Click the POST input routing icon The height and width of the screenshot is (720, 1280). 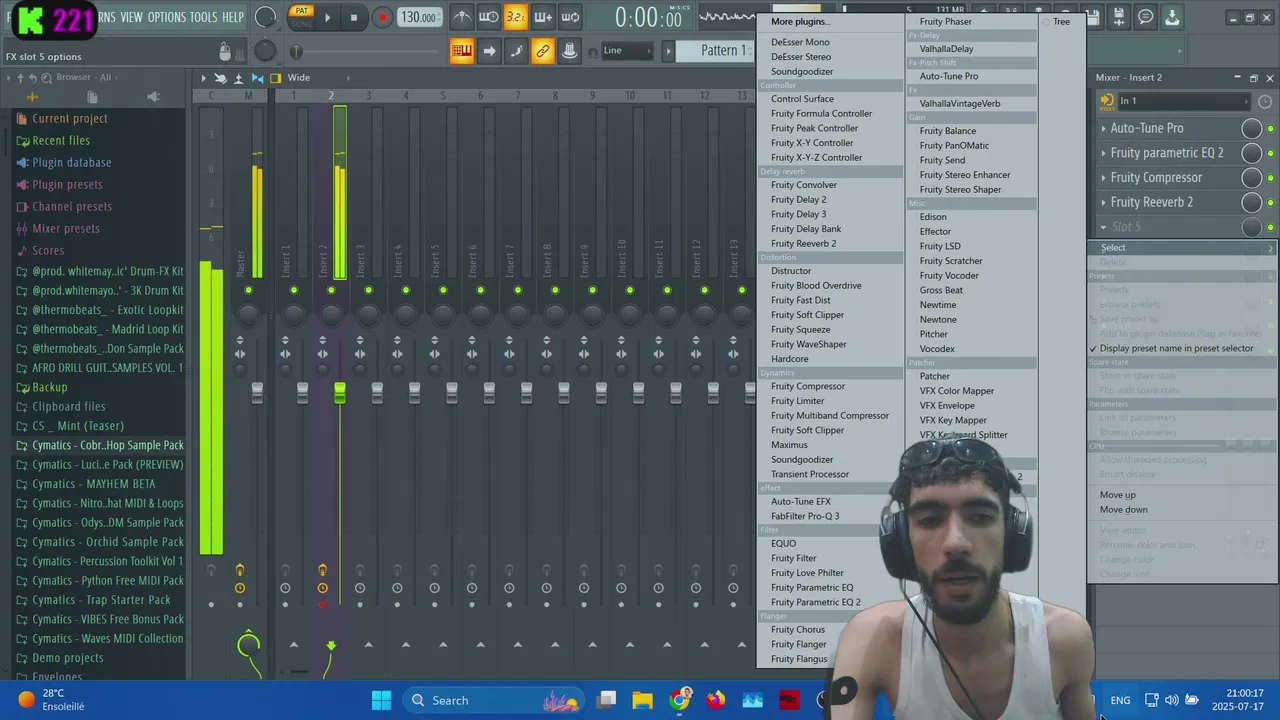(1107, 101)
